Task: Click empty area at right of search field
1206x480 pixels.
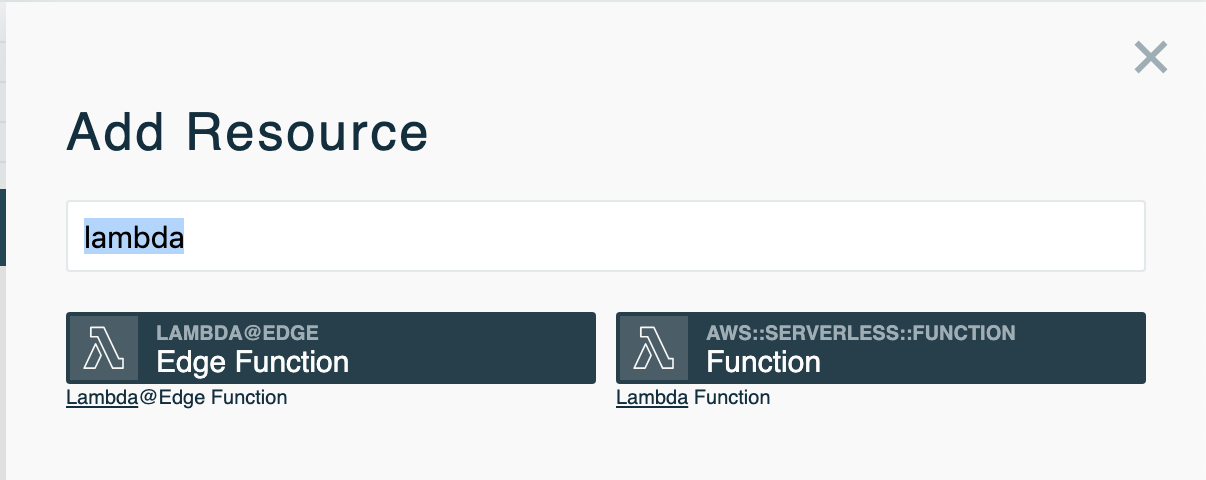Action: point(900,236)
